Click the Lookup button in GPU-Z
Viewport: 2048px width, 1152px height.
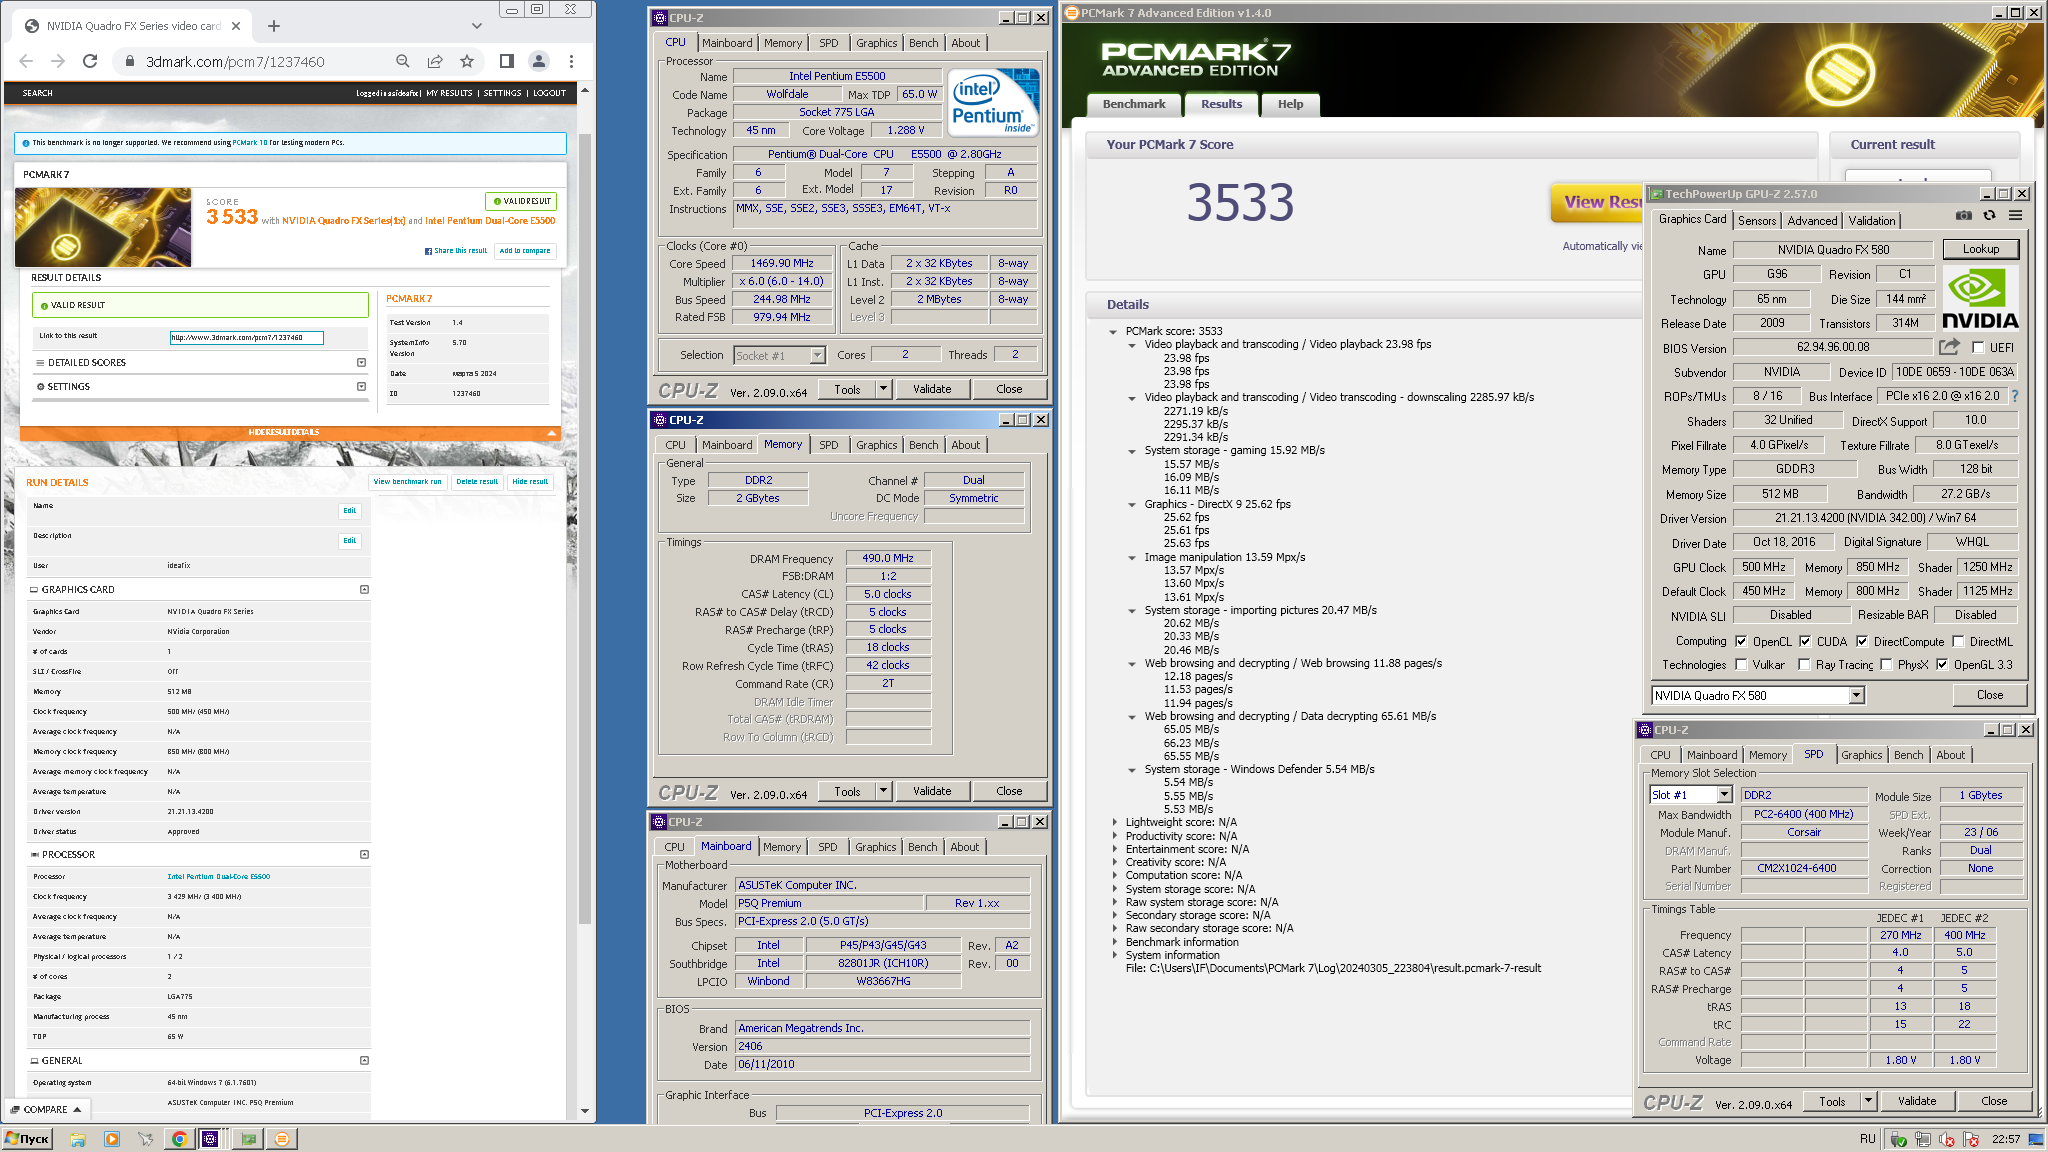[x=1980, y=249]
